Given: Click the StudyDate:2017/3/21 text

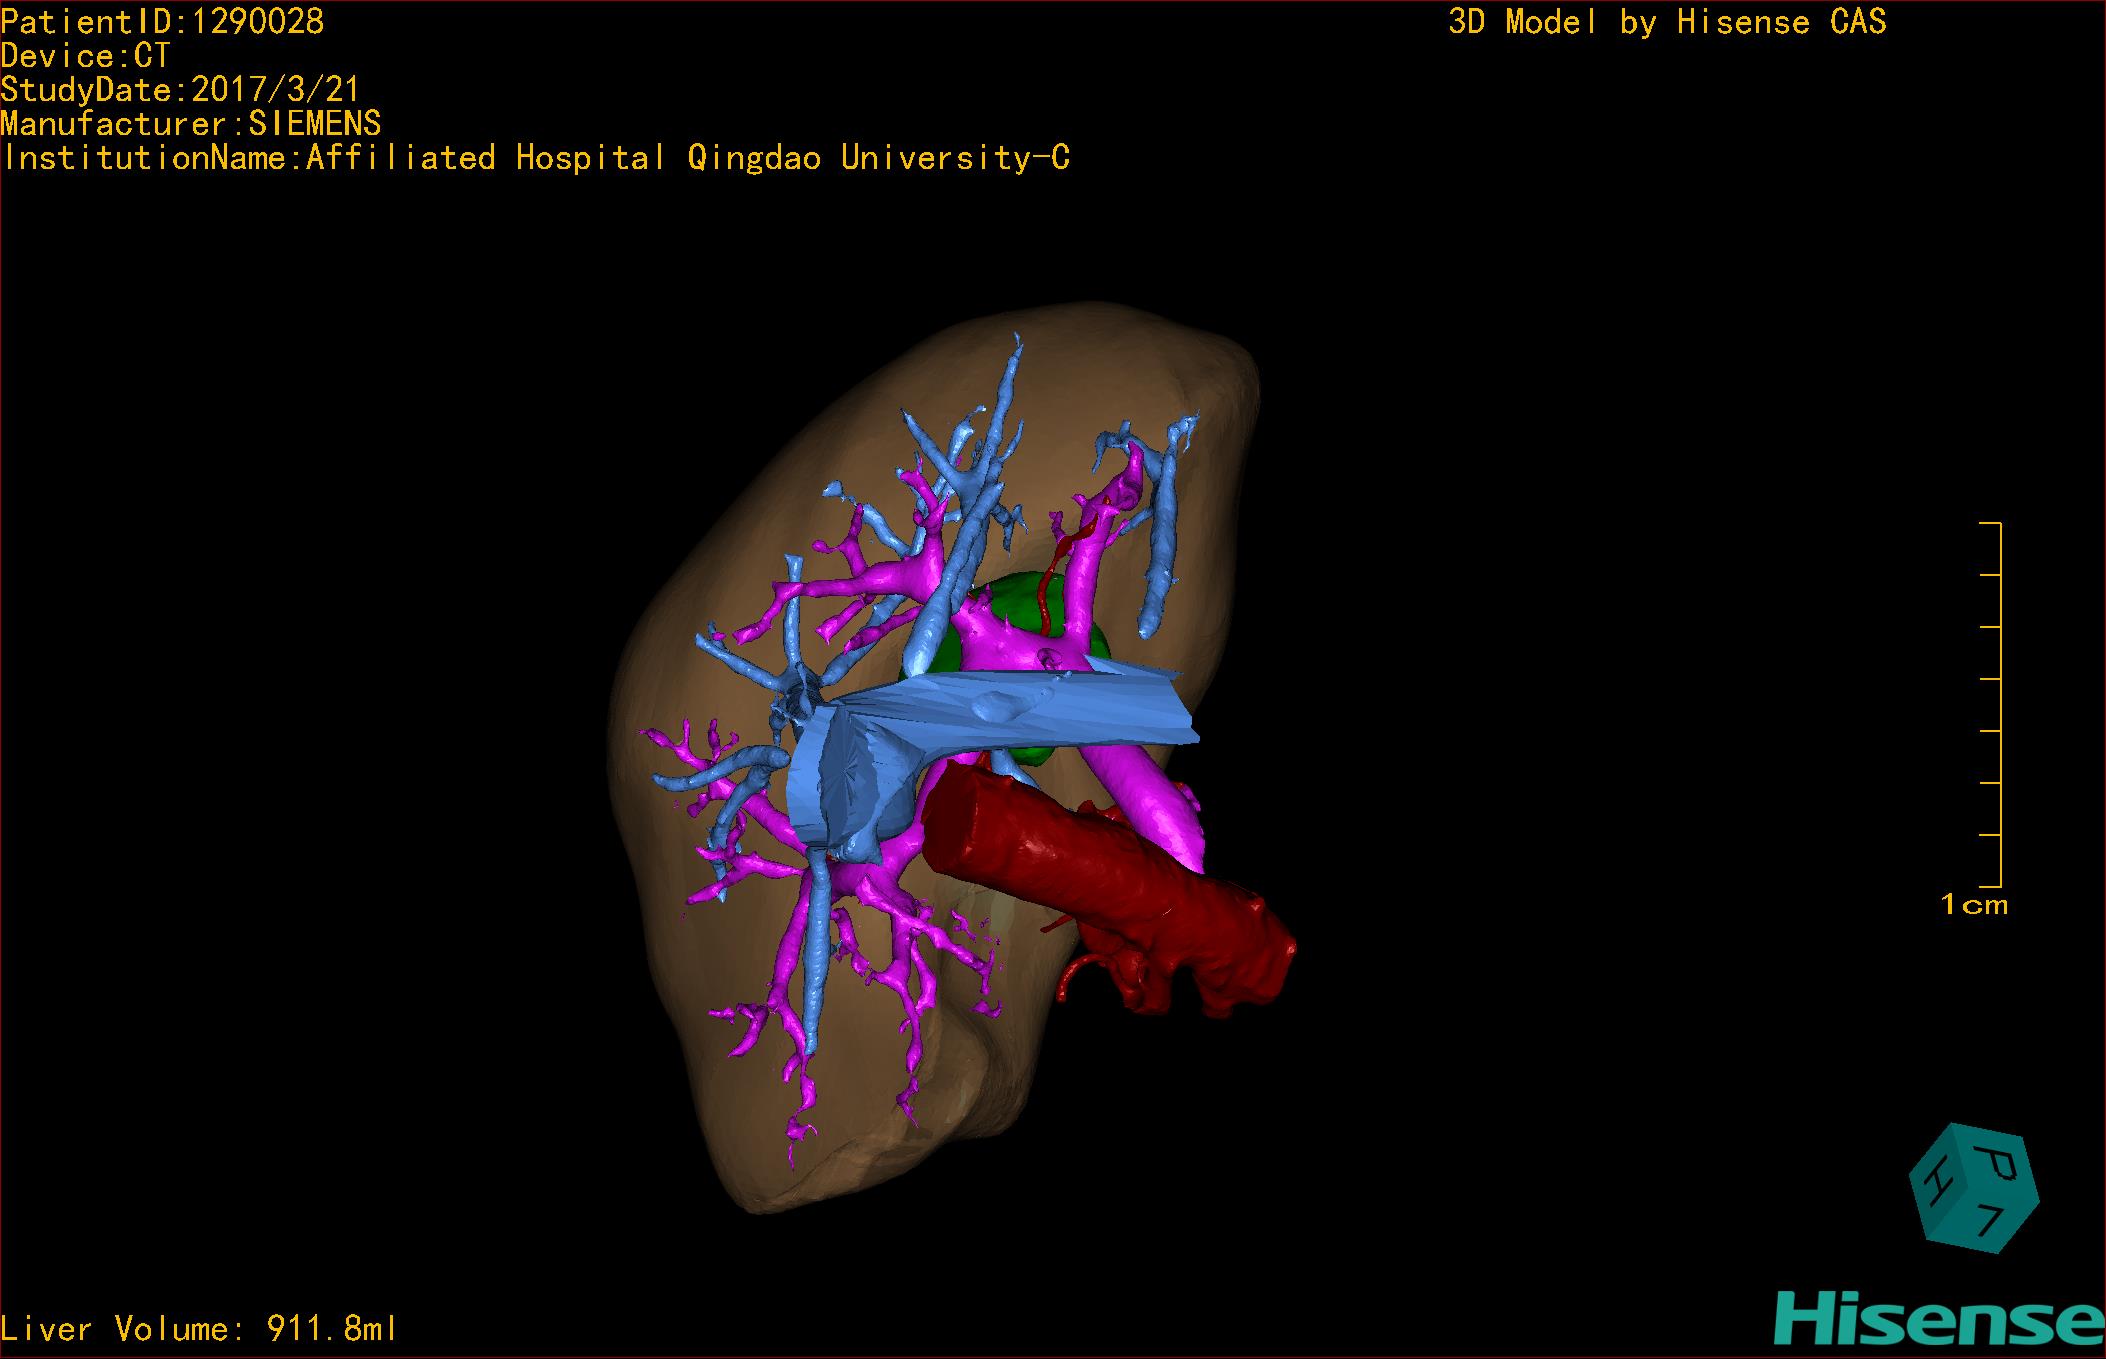Looking at the screenshot, I should (180, 90).
